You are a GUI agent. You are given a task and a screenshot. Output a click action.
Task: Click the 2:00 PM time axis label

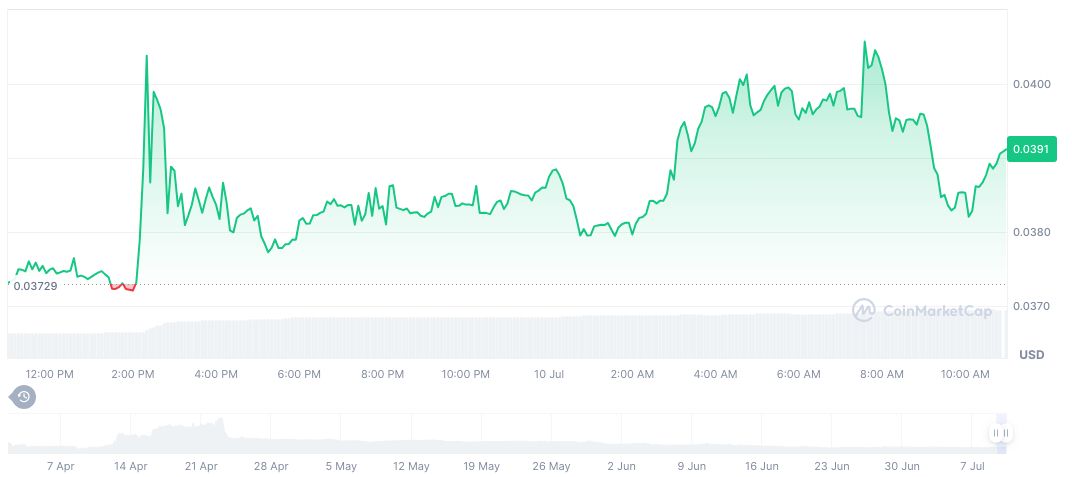point(133,374)
